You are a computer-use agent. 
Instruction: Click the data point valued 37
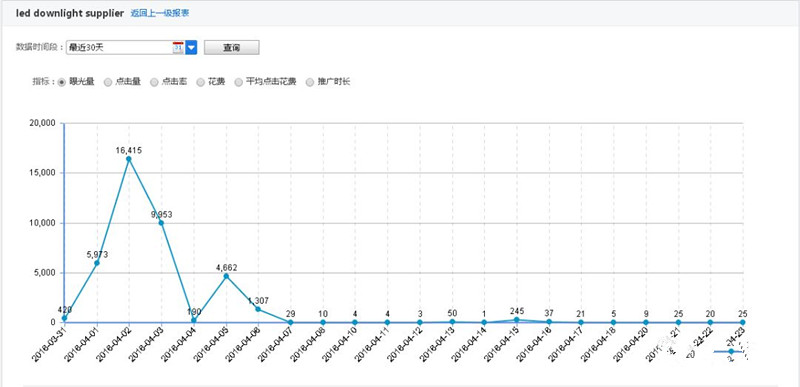pos(549,322)
